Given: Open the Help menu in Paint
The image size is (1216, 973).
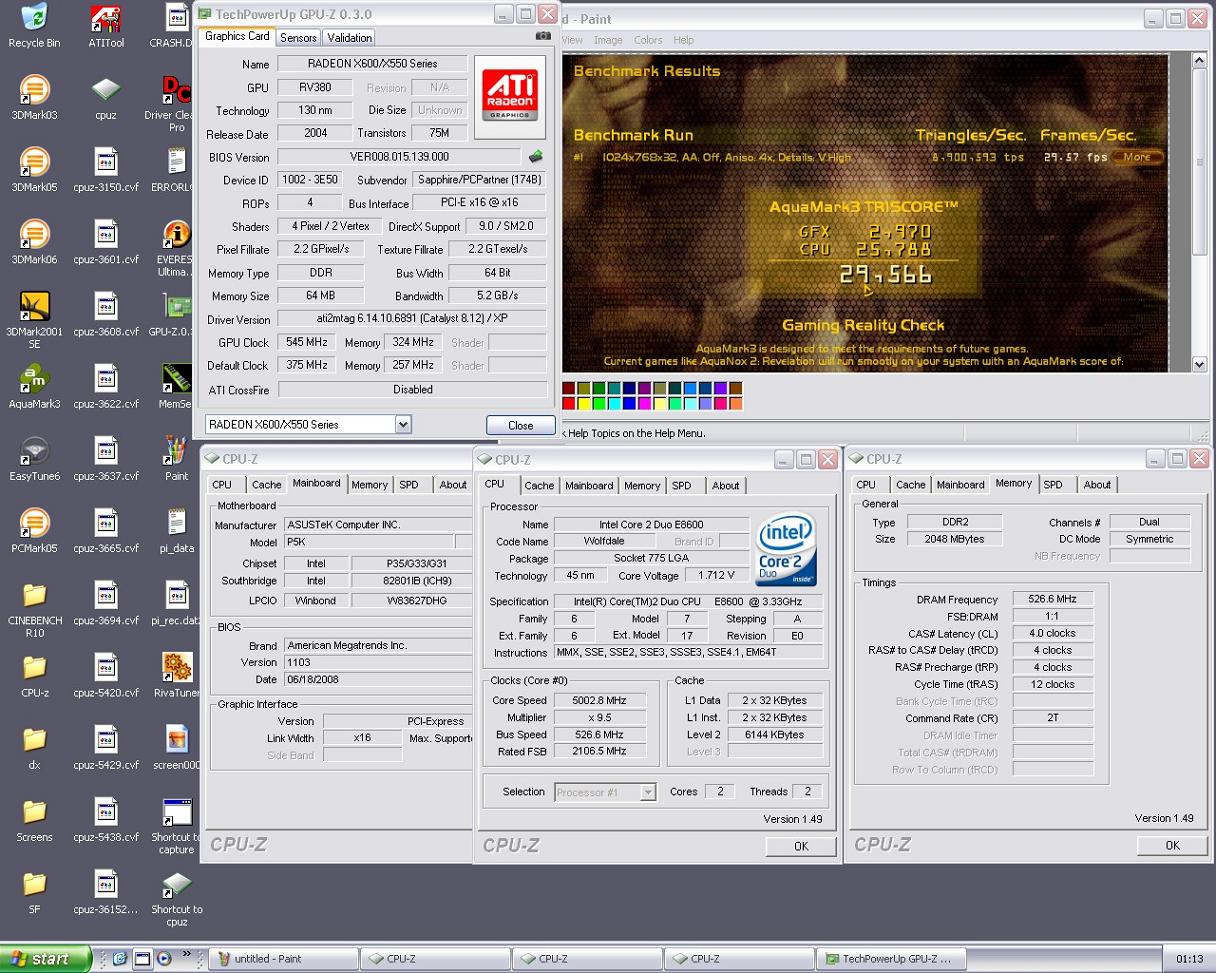Looking at the screenshot, I should [683, 40].
